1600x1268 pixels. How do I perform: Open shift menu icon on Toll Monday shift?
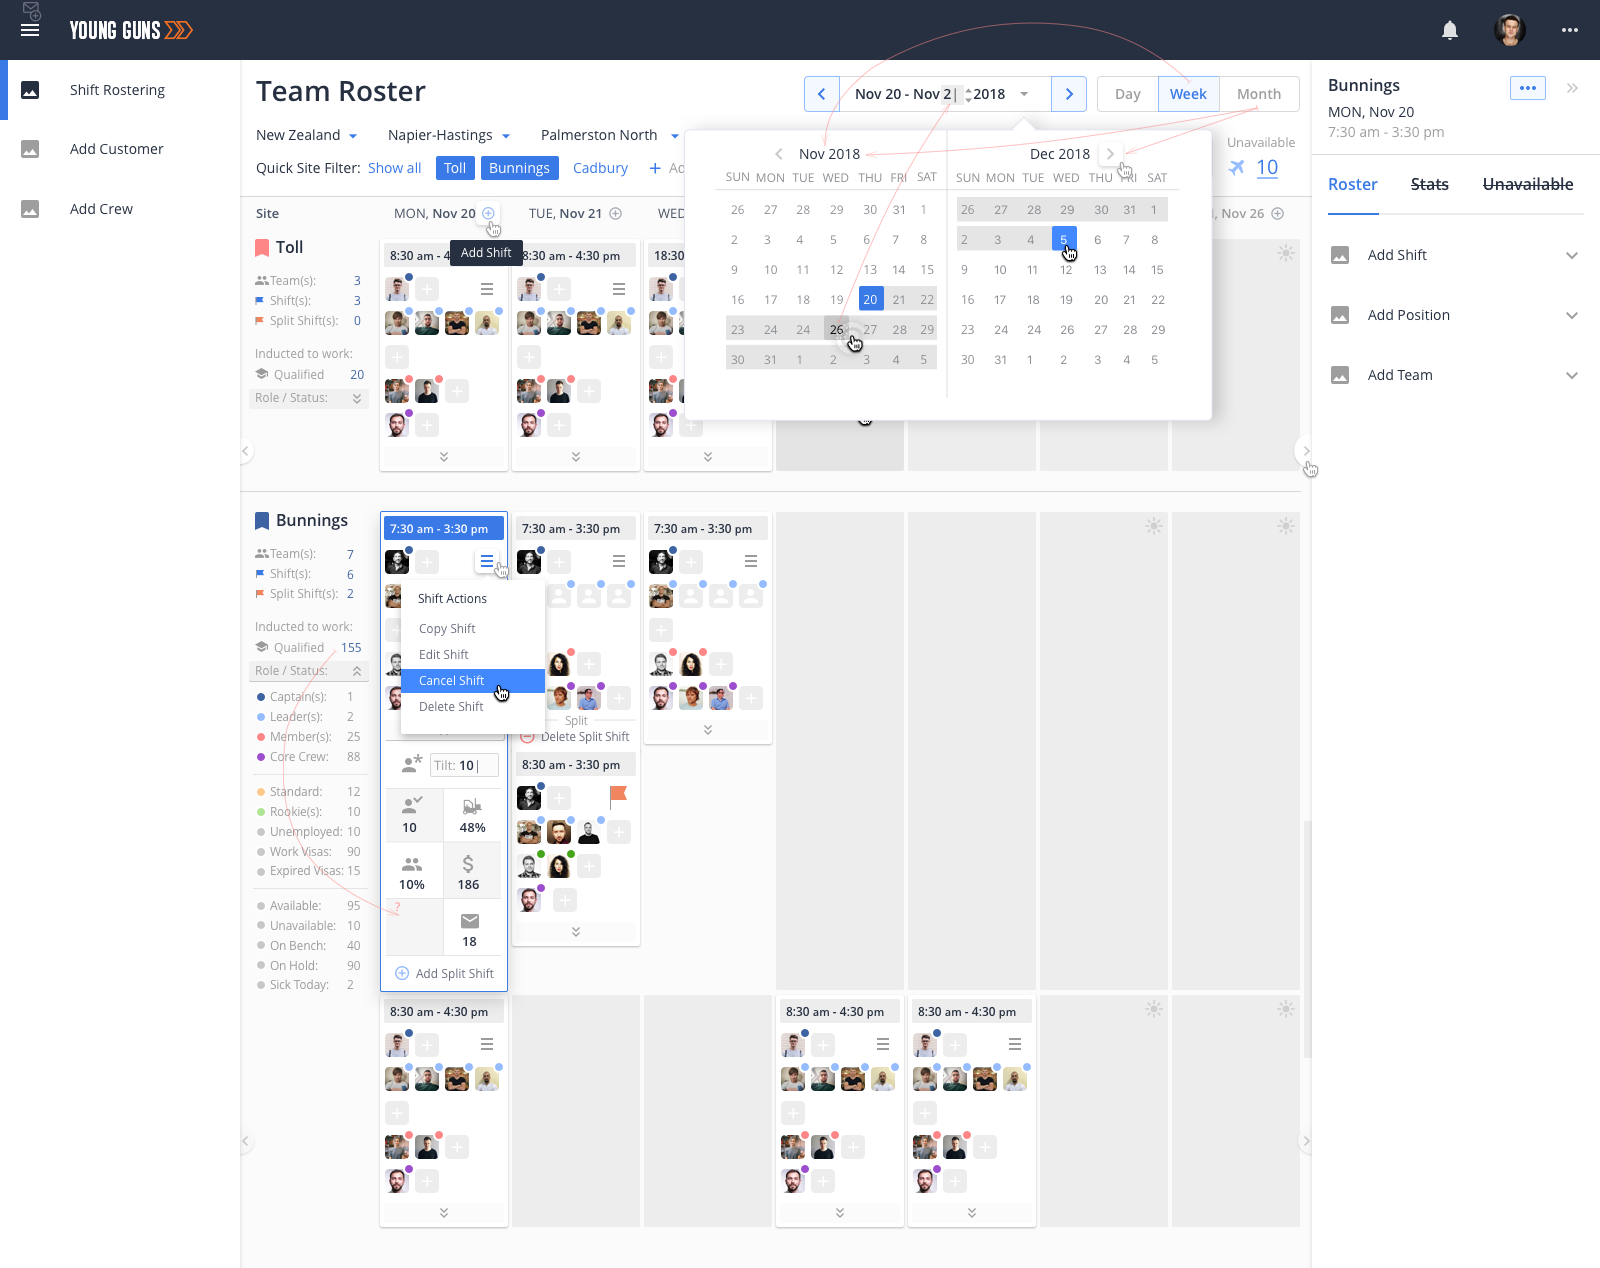click(487, 289)
